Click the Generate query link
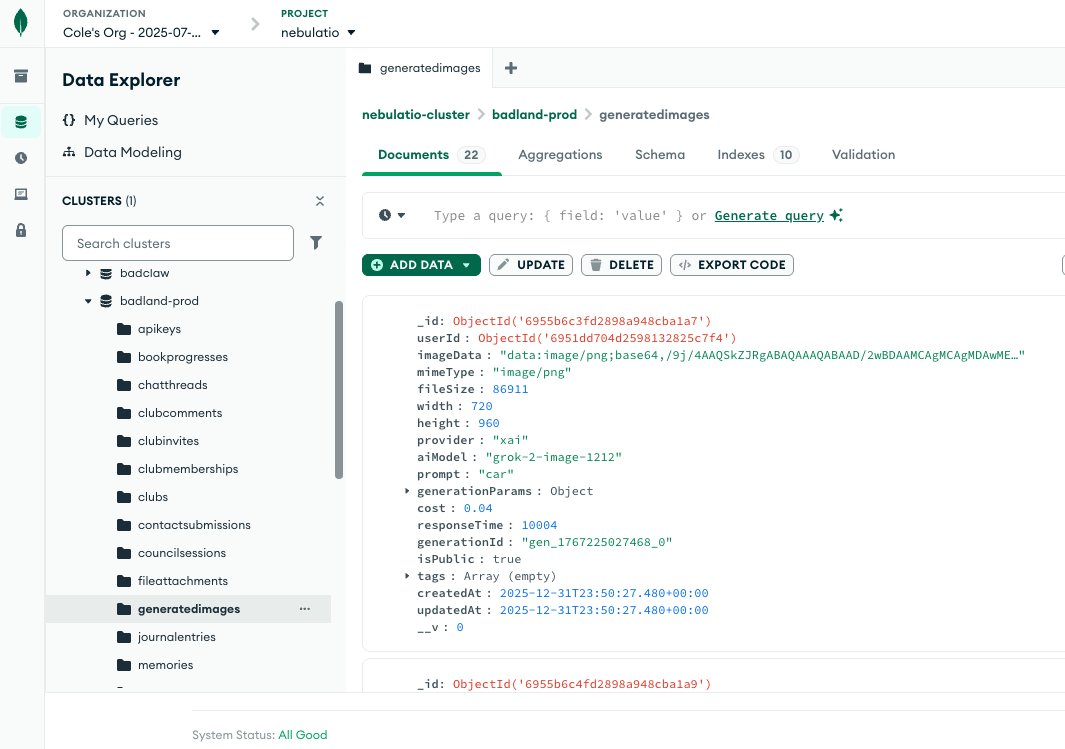Viewport: 1065px width, 749px height. coord(769,214)
